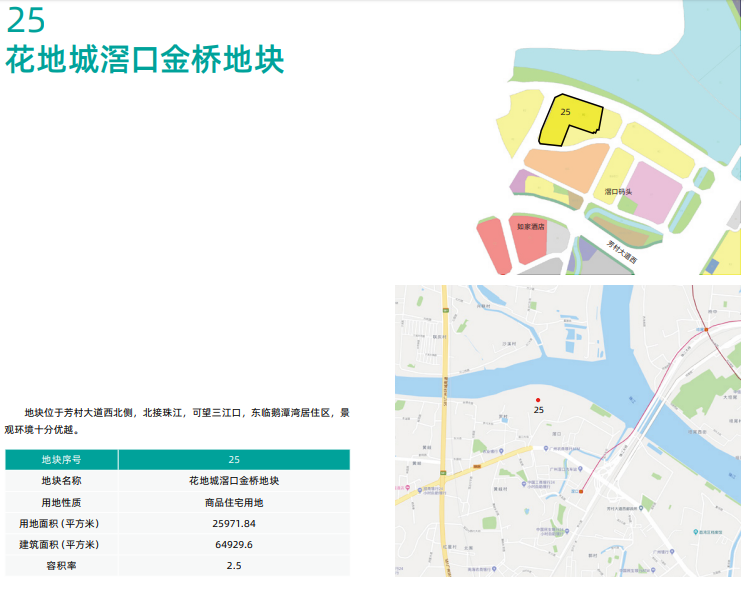Click the title 花地城滘口金桥地块
Screen dimensions: 744x598
[145, 60]
